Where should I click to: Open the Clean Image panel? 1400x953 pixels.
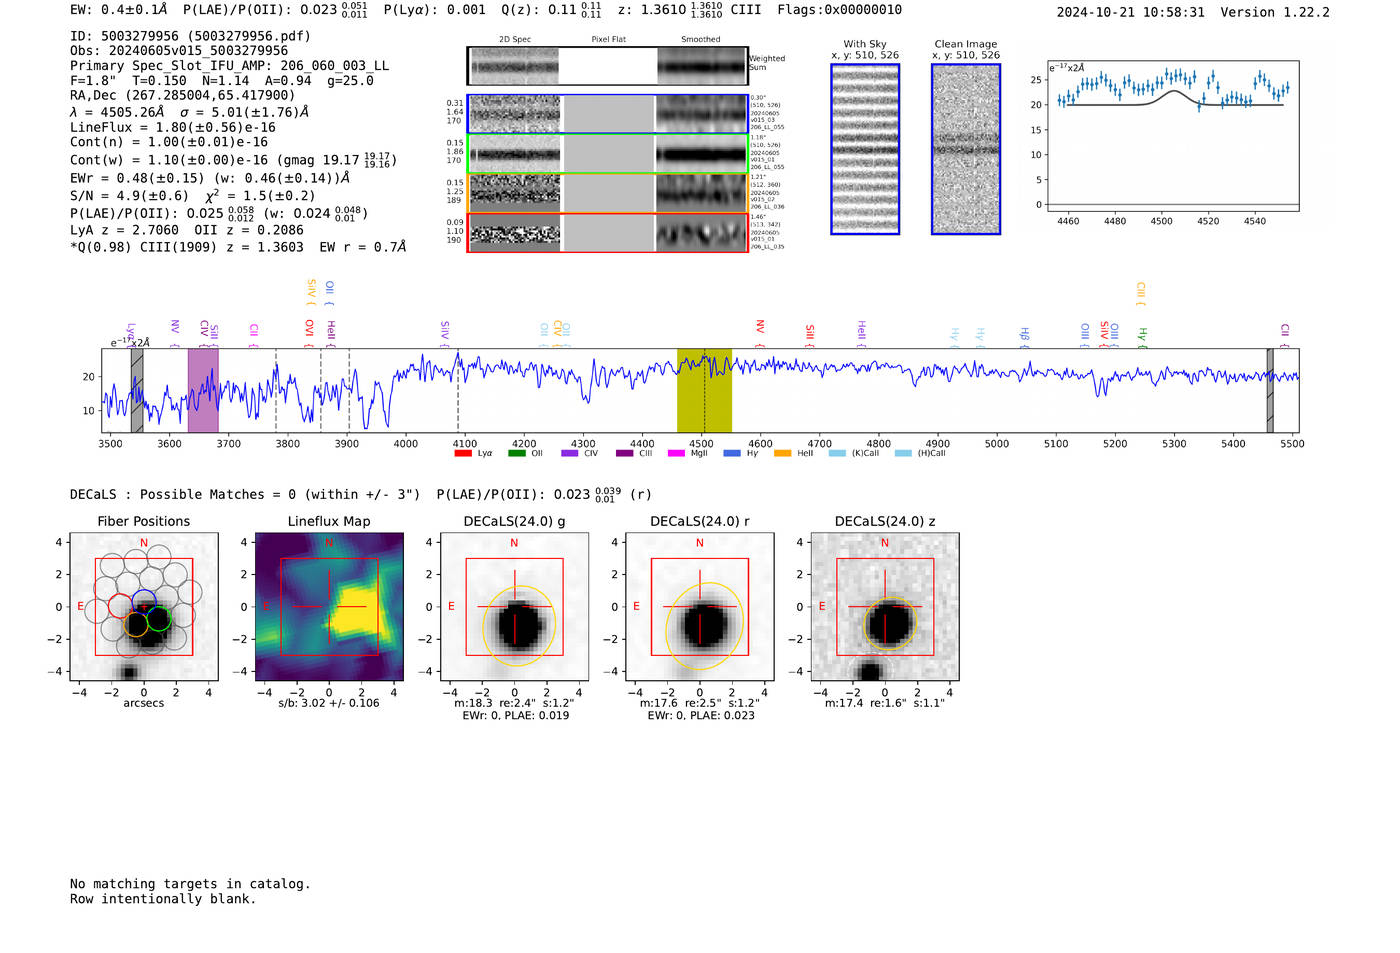pyautogui.click(x=966, y=149)
